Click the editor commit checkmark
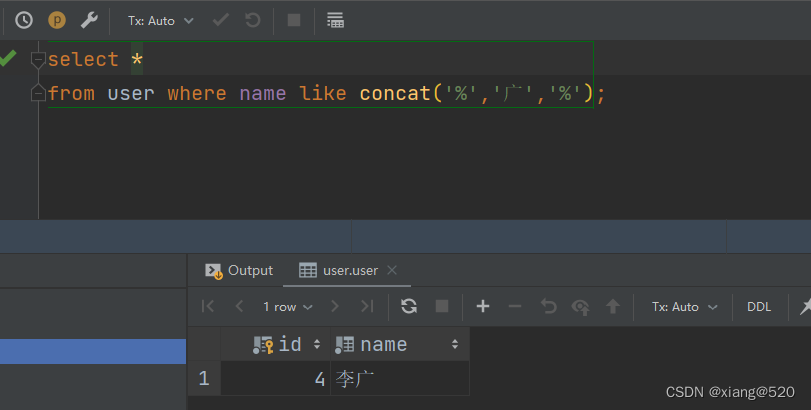This screenshot has width=811, height=410. [x=221, y=21]
